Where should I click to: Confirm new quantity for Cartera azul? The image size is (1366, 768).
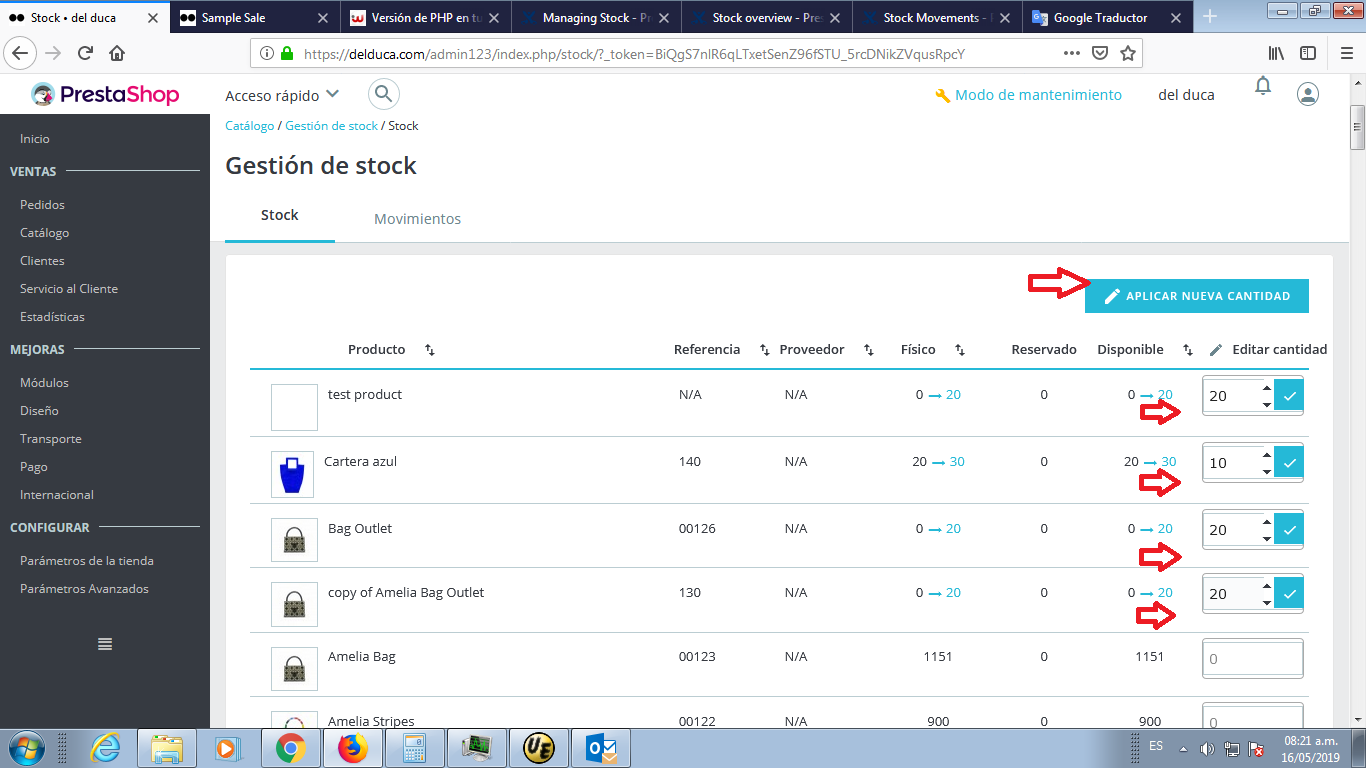[1288, 462]
